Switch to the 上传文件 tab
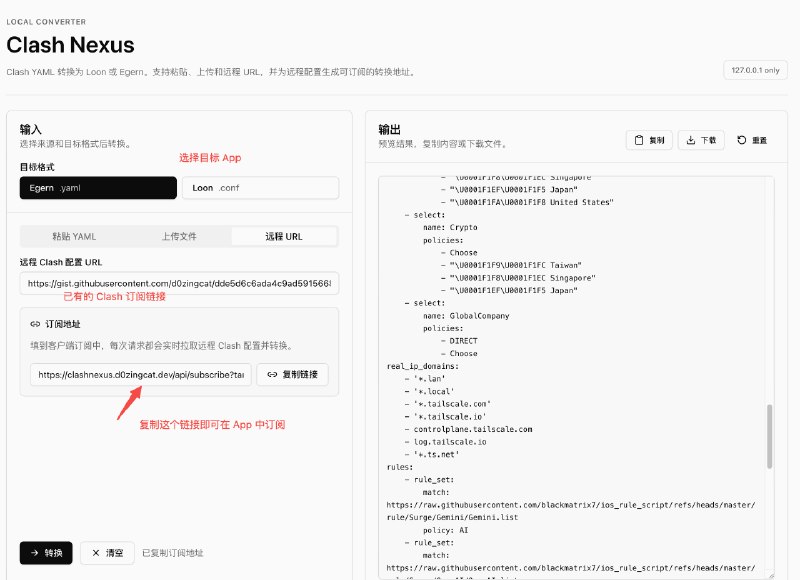This screenshot has width=800, height=580. (179, 236)
